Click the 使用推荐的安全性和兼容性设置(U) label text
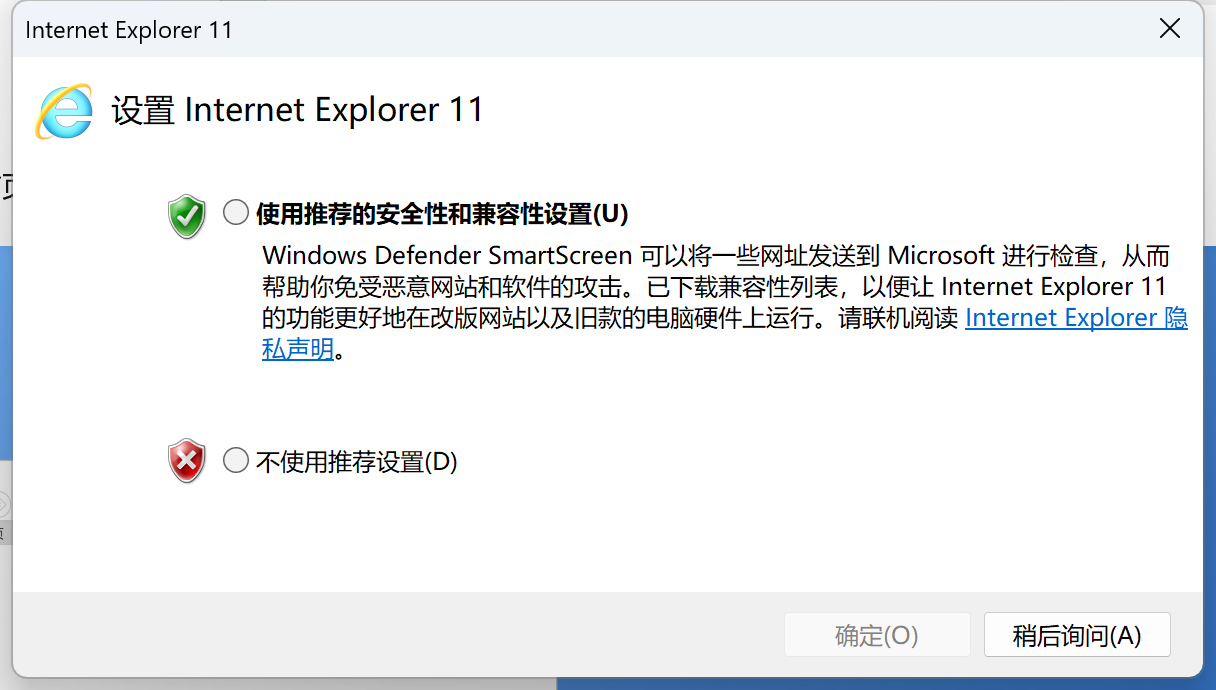Viewport: 1216px width, 690px height. [442, 214]
